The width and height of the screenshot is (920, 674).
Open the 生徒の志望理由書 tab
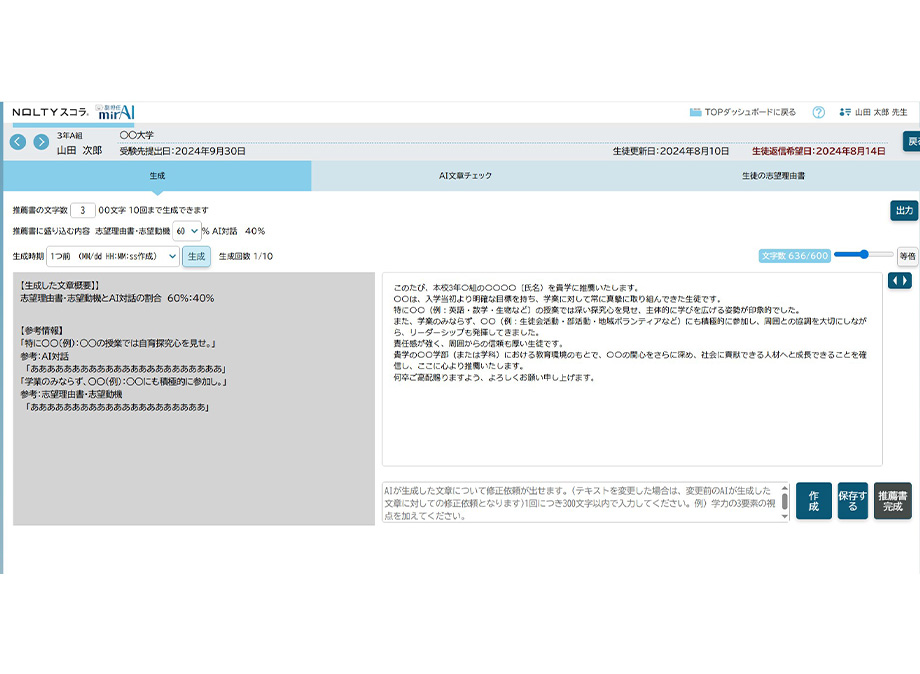click(772, 176)
